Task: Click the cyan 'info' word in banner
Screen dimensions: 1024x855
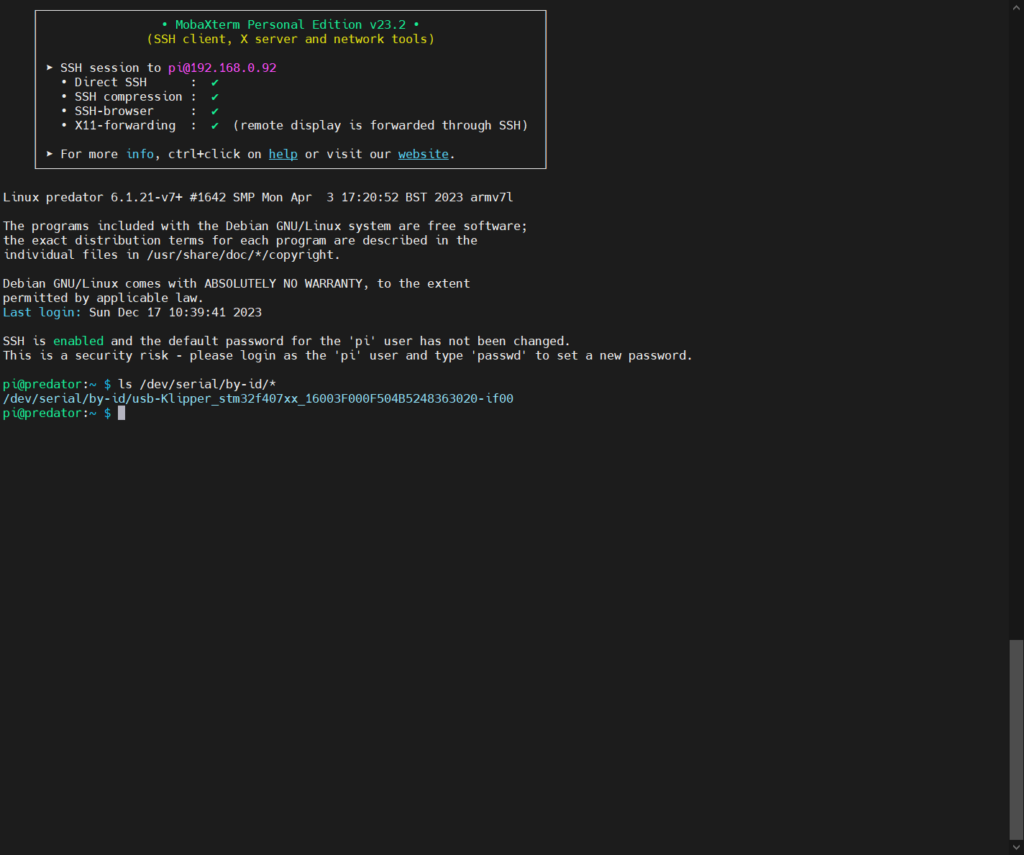Action: (x=140, y=154)
